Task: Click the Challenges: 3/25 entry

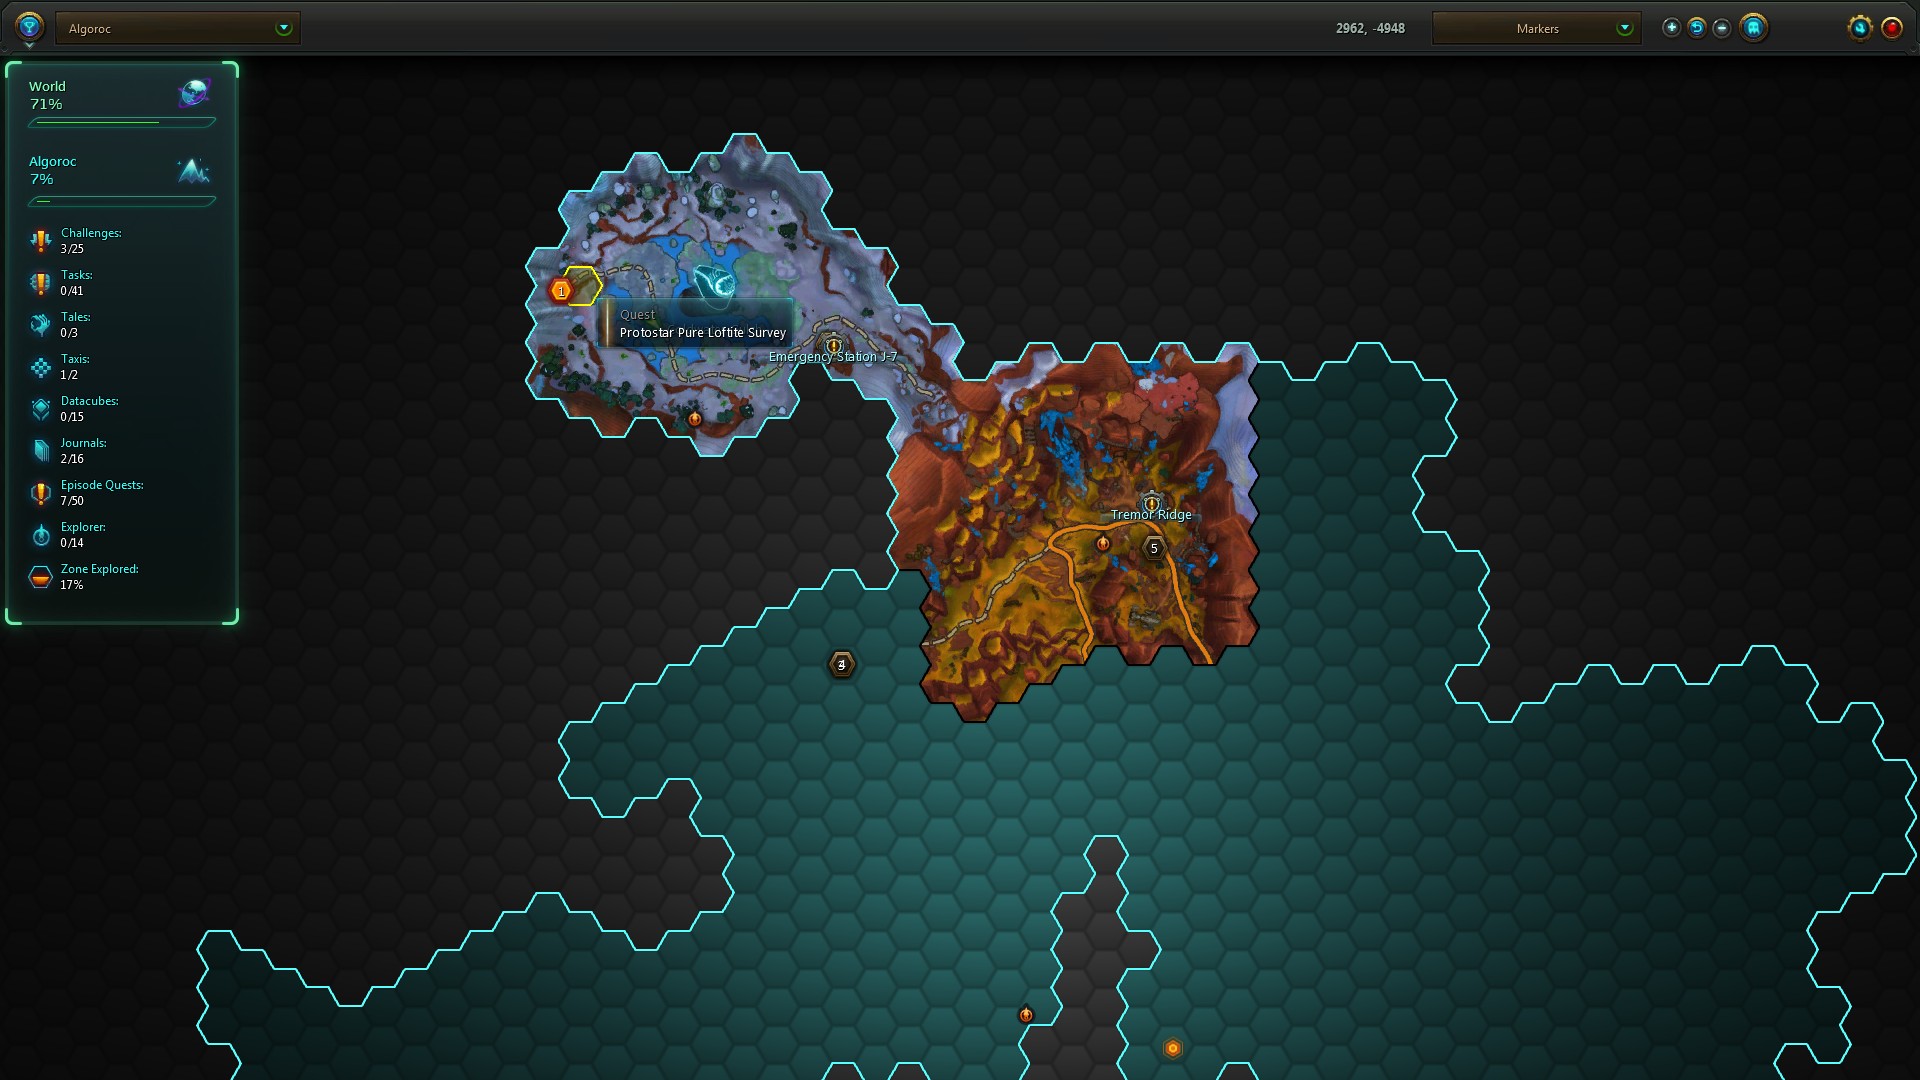Action: 91,241
